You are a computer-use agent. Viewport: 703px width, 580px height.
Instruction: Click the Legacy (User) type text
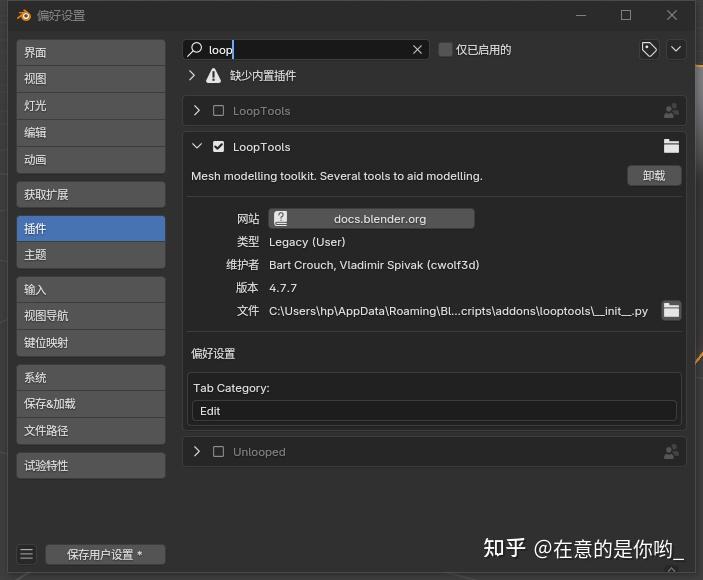tap(307, 242)
